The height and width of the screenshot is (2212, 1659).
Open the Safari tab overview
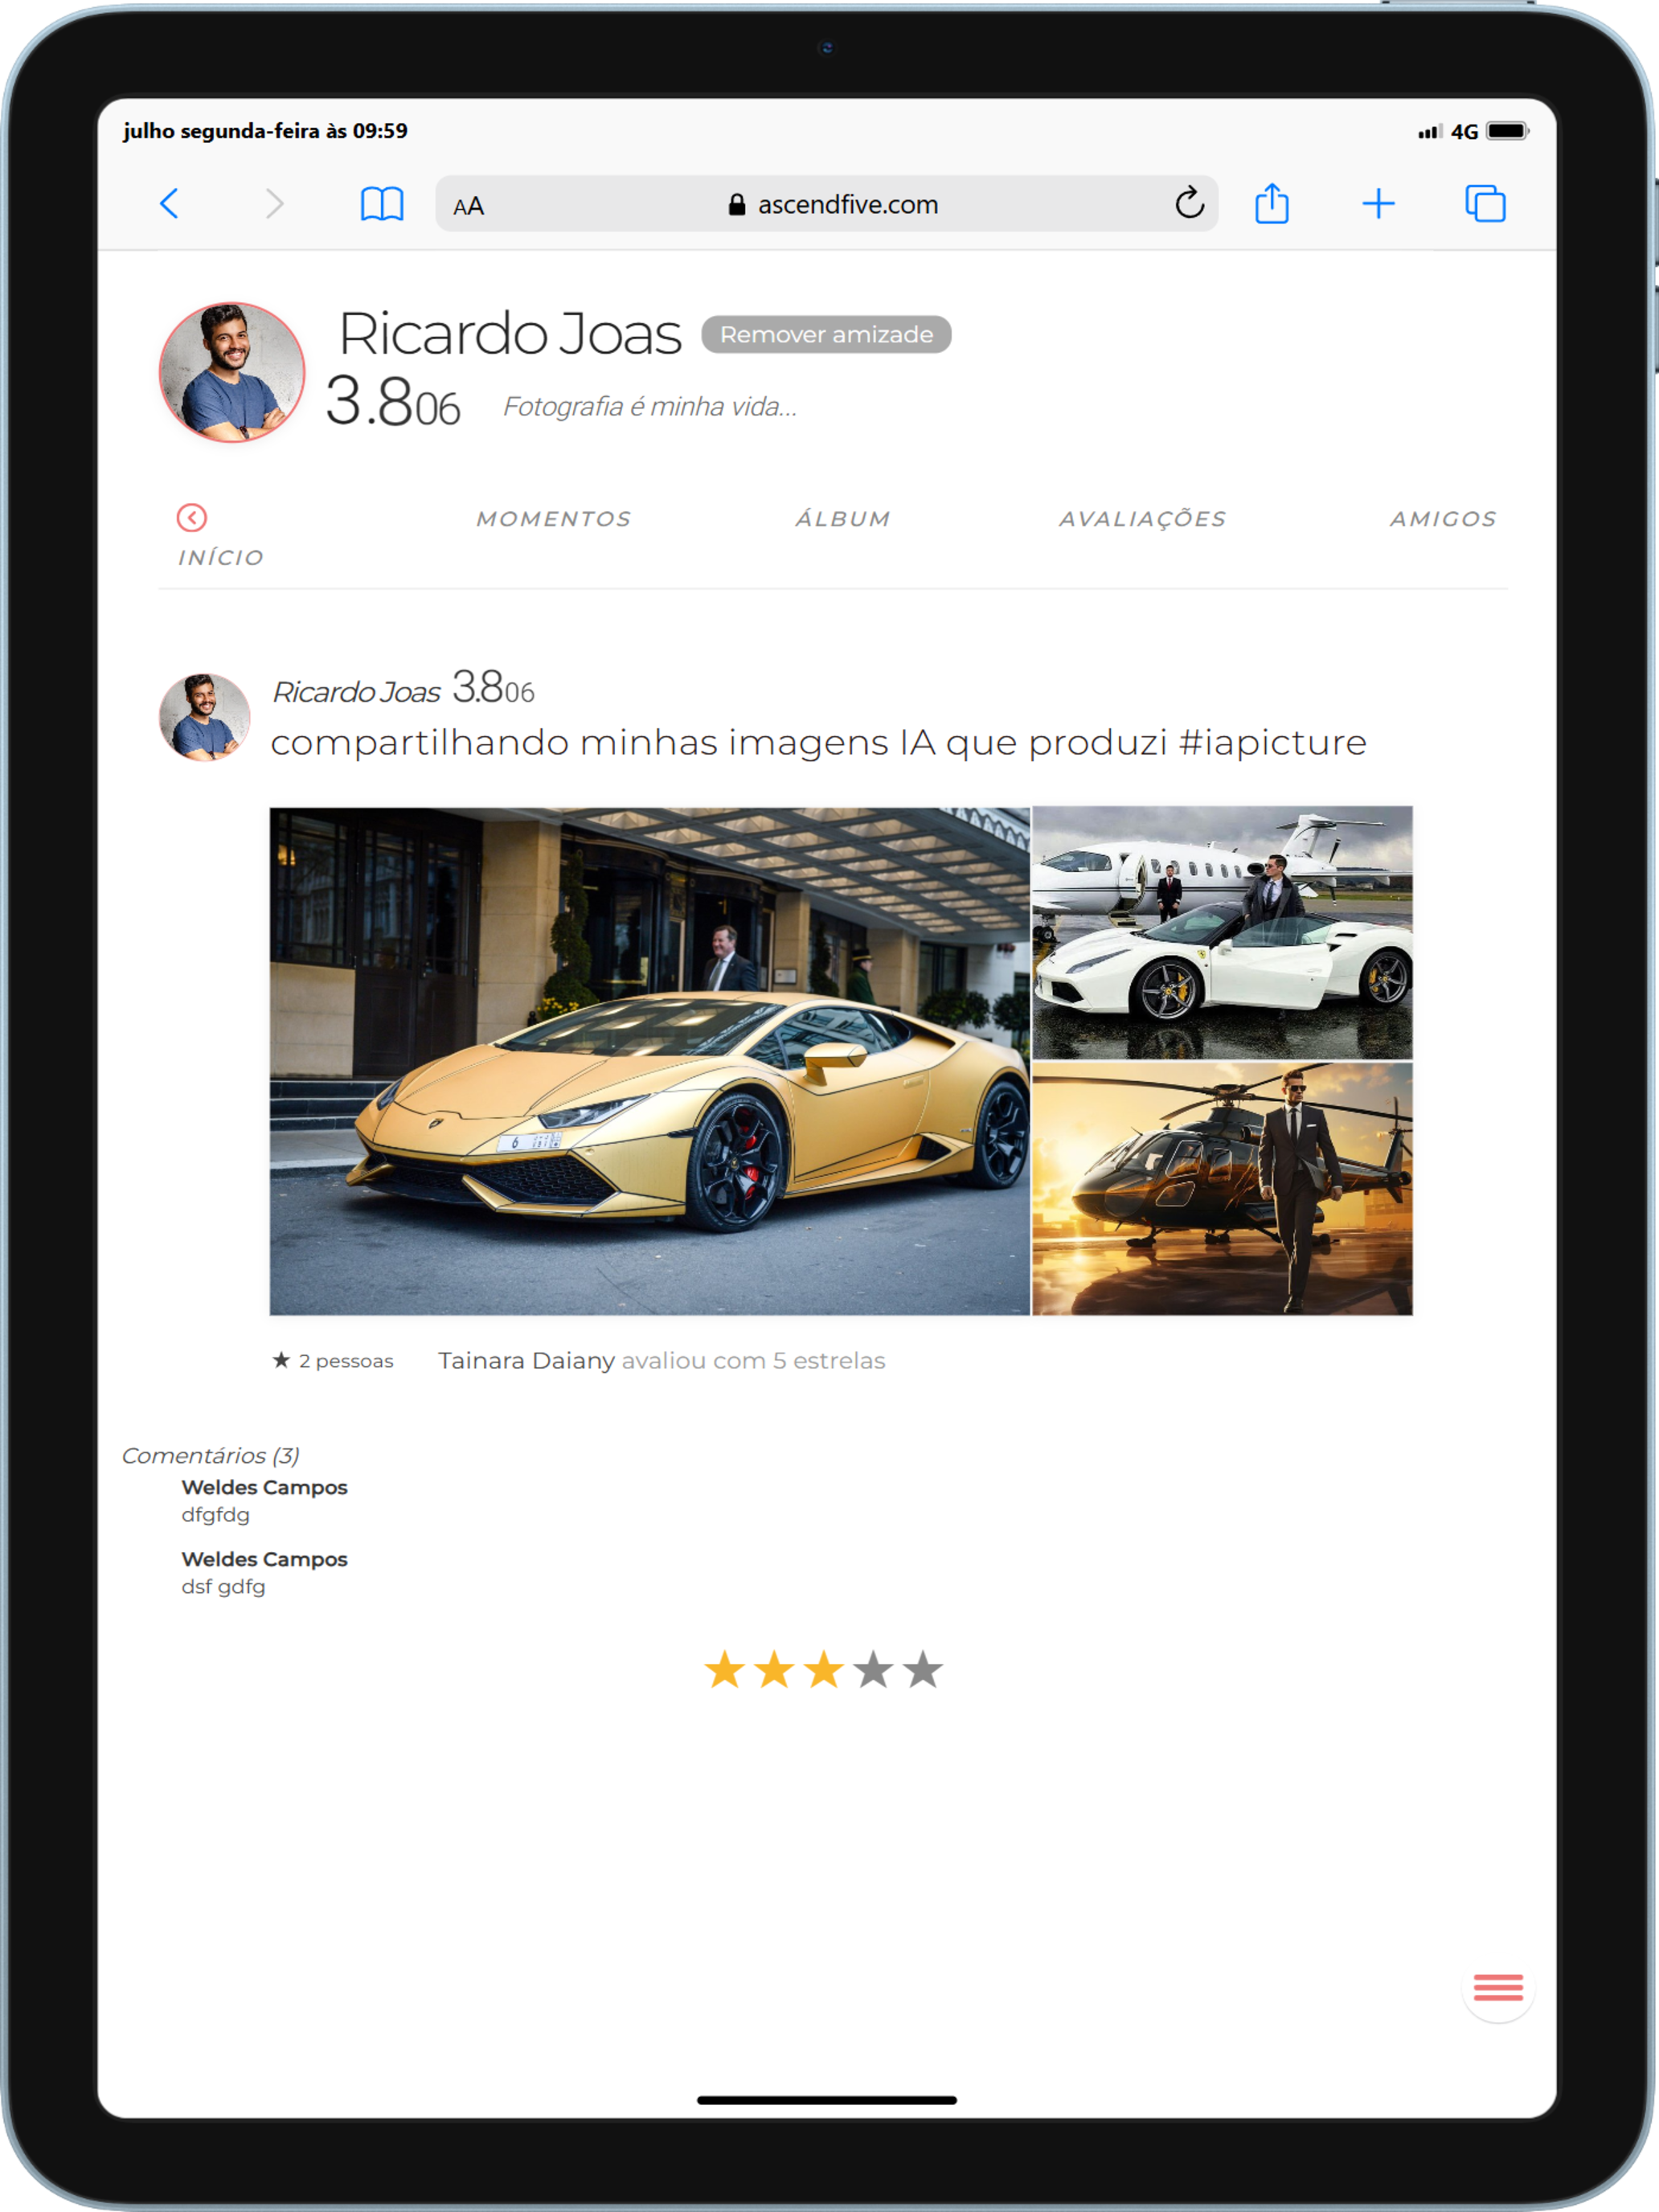1485,204
